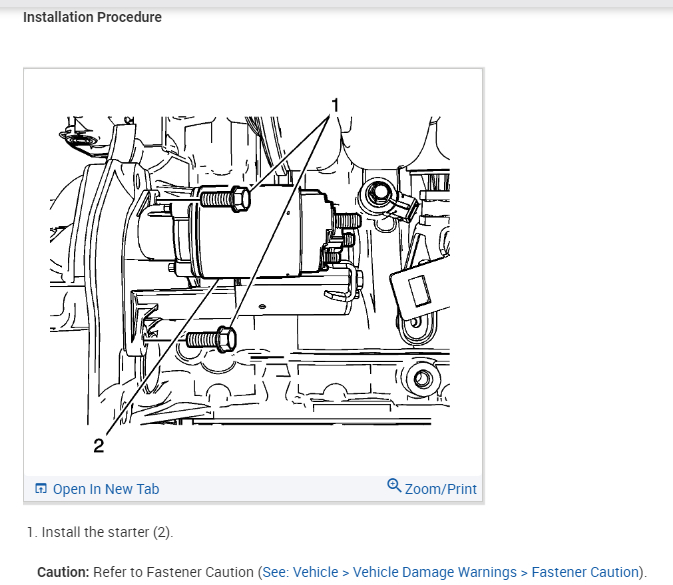Image resolution: width=673 pixels, height=585 pixels.
Task: Click the Zoom/Print magnifier icon
Action: [x=394, y=486]
